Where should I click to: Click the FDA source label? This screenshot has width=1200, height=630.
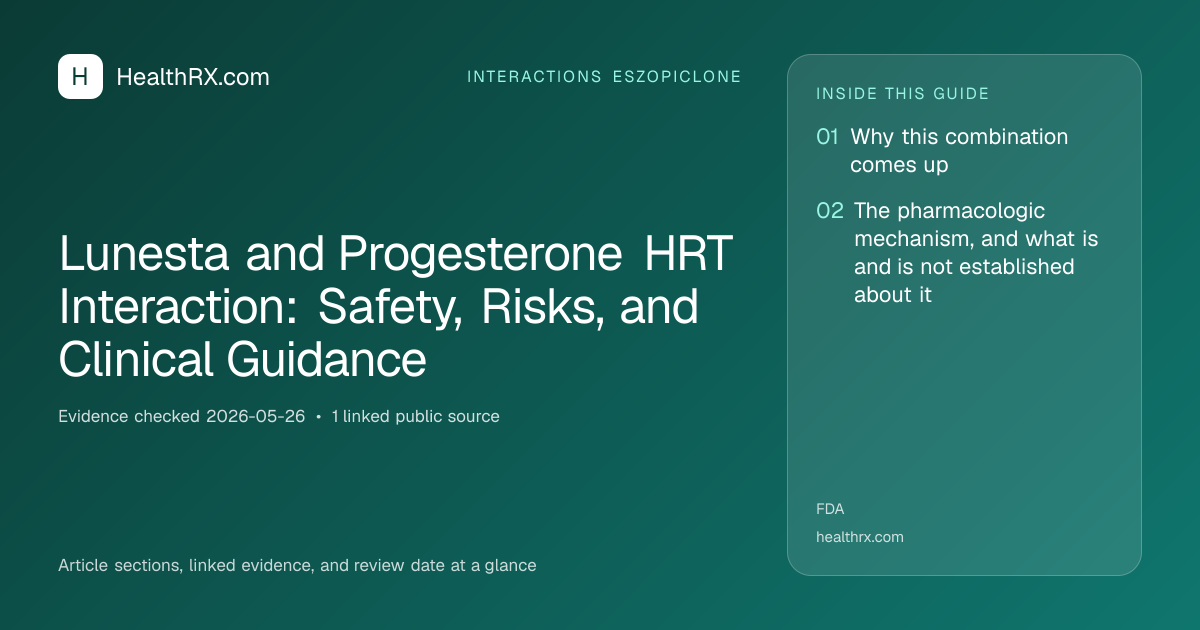coord(830,509)
